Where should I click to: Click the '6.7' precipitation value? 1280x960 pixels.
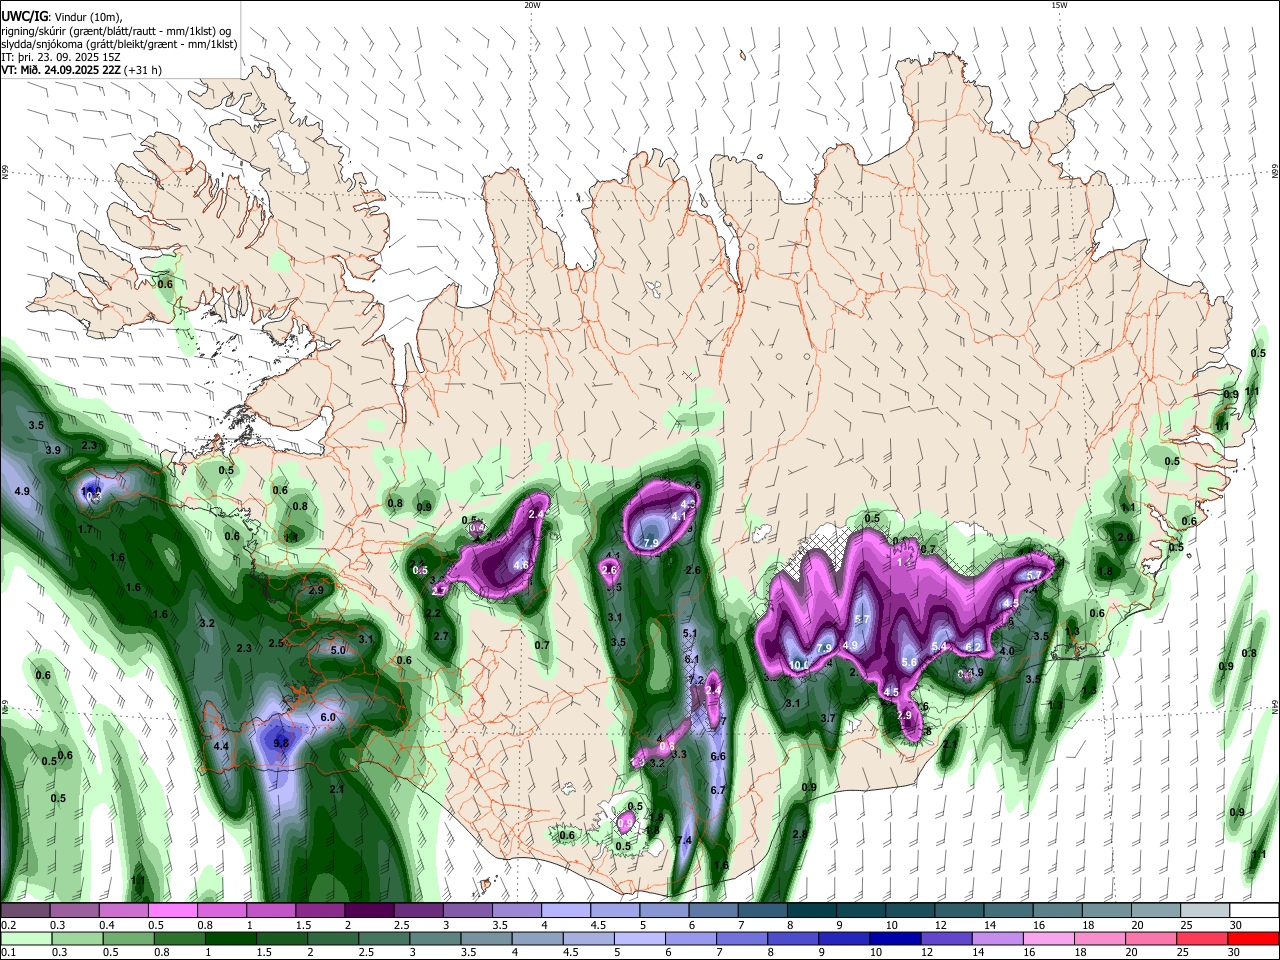pyautogui.click(x=717, y=790)
